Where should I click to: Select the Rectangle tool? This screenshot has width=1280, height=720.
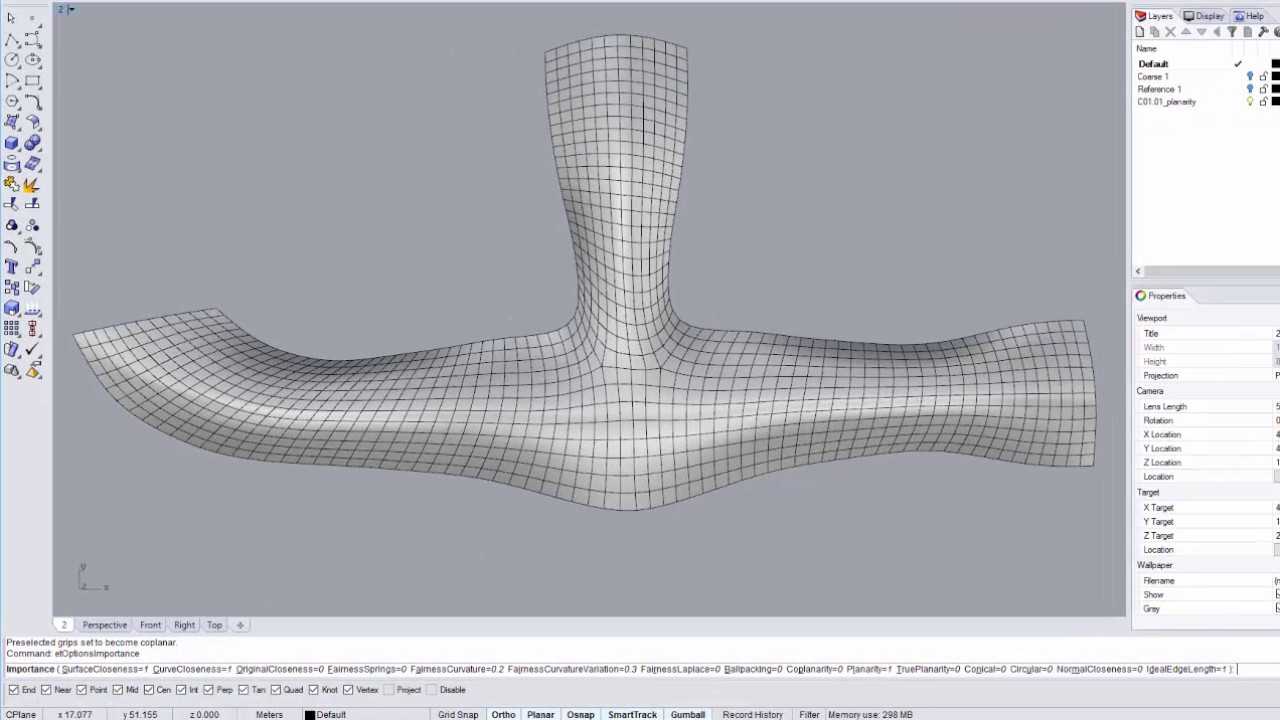(x=33, y=81)
